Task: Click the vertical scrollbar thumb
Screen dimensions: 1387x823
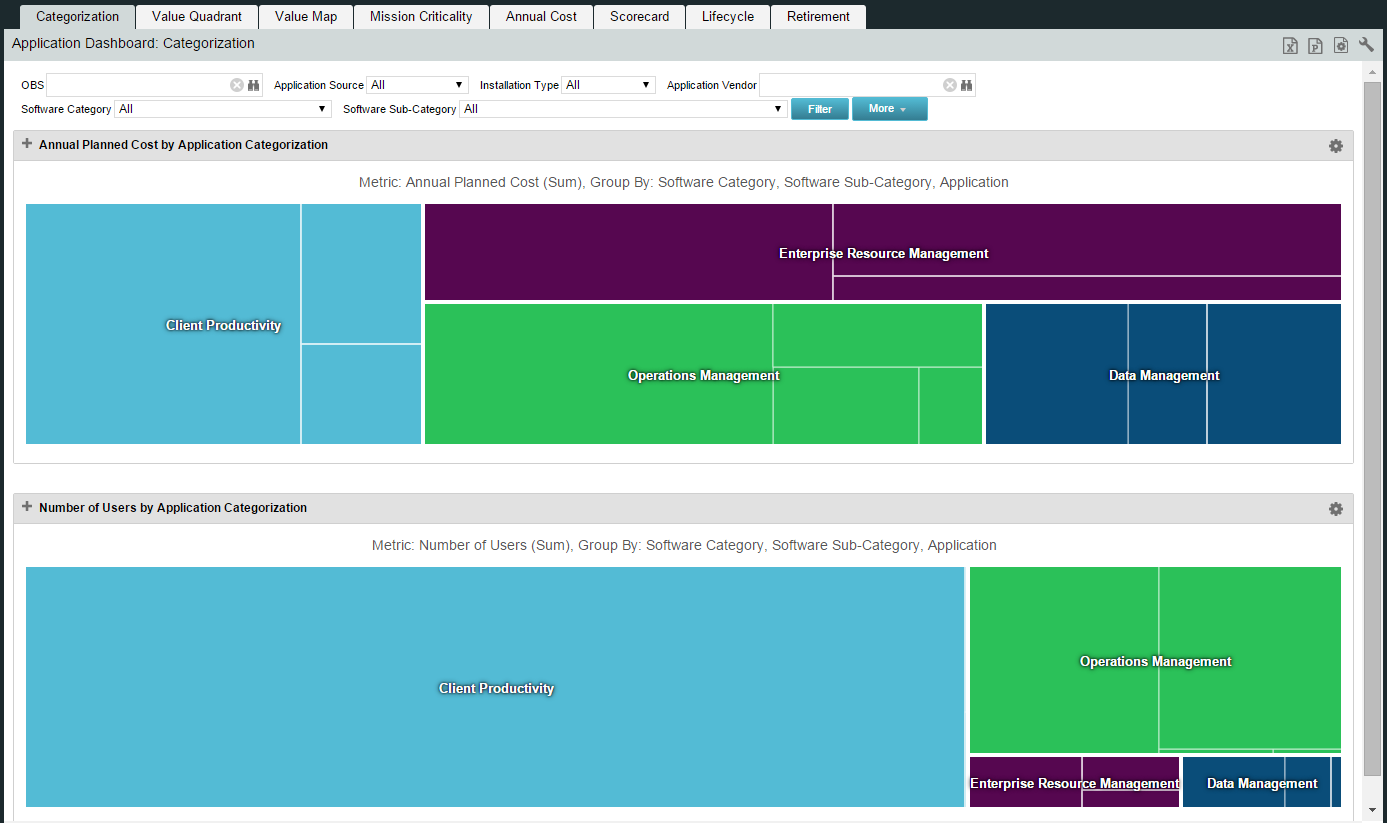Action: (x=1373, y=429)
